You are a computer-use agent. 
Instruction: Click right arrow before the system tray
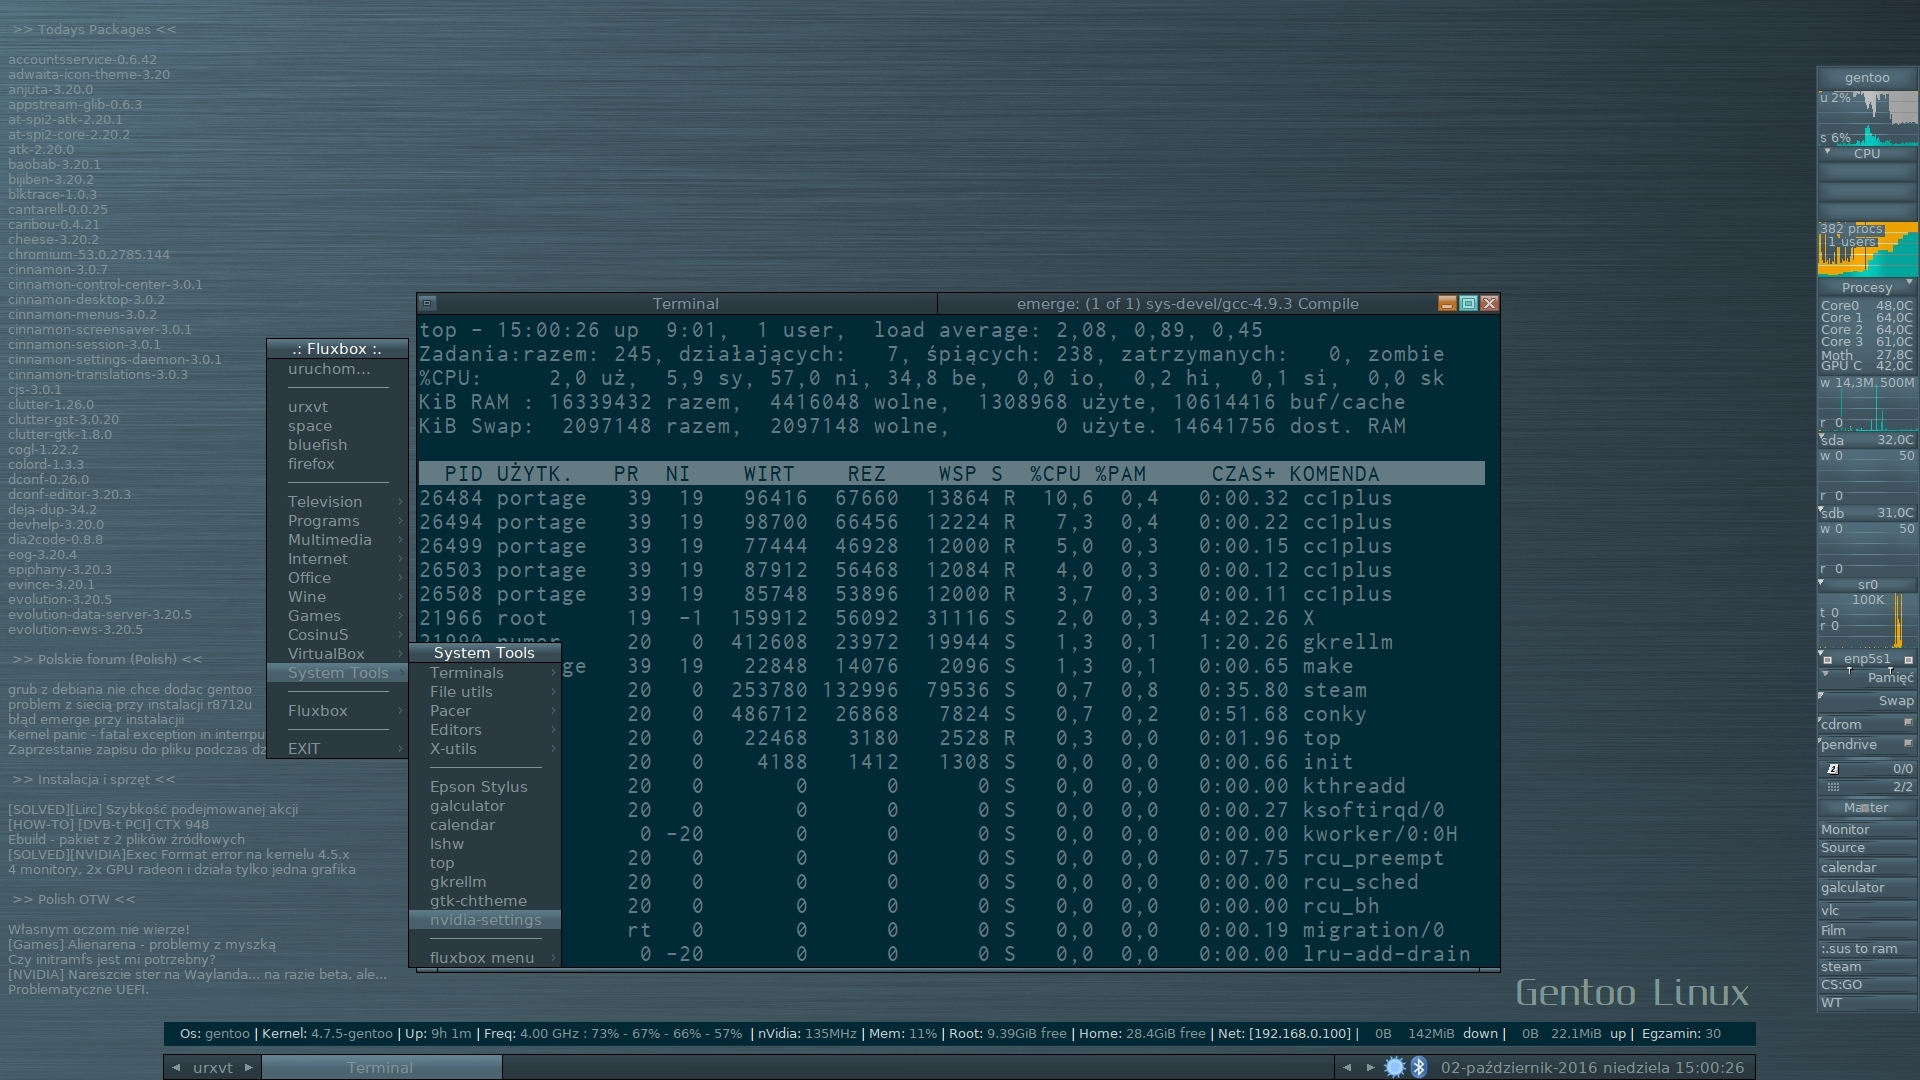coord(1370,1067)
